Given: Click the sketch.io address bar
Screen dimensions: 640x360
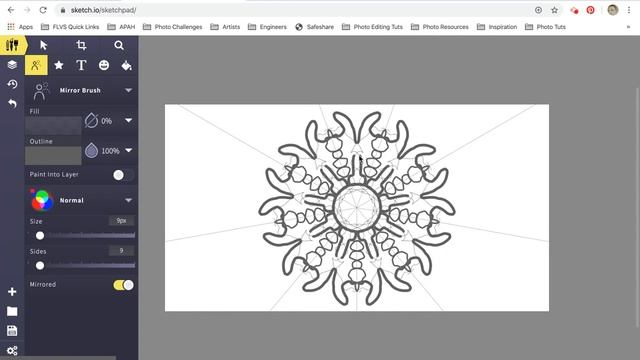Looking at the screenshot, I should [294, 10].
